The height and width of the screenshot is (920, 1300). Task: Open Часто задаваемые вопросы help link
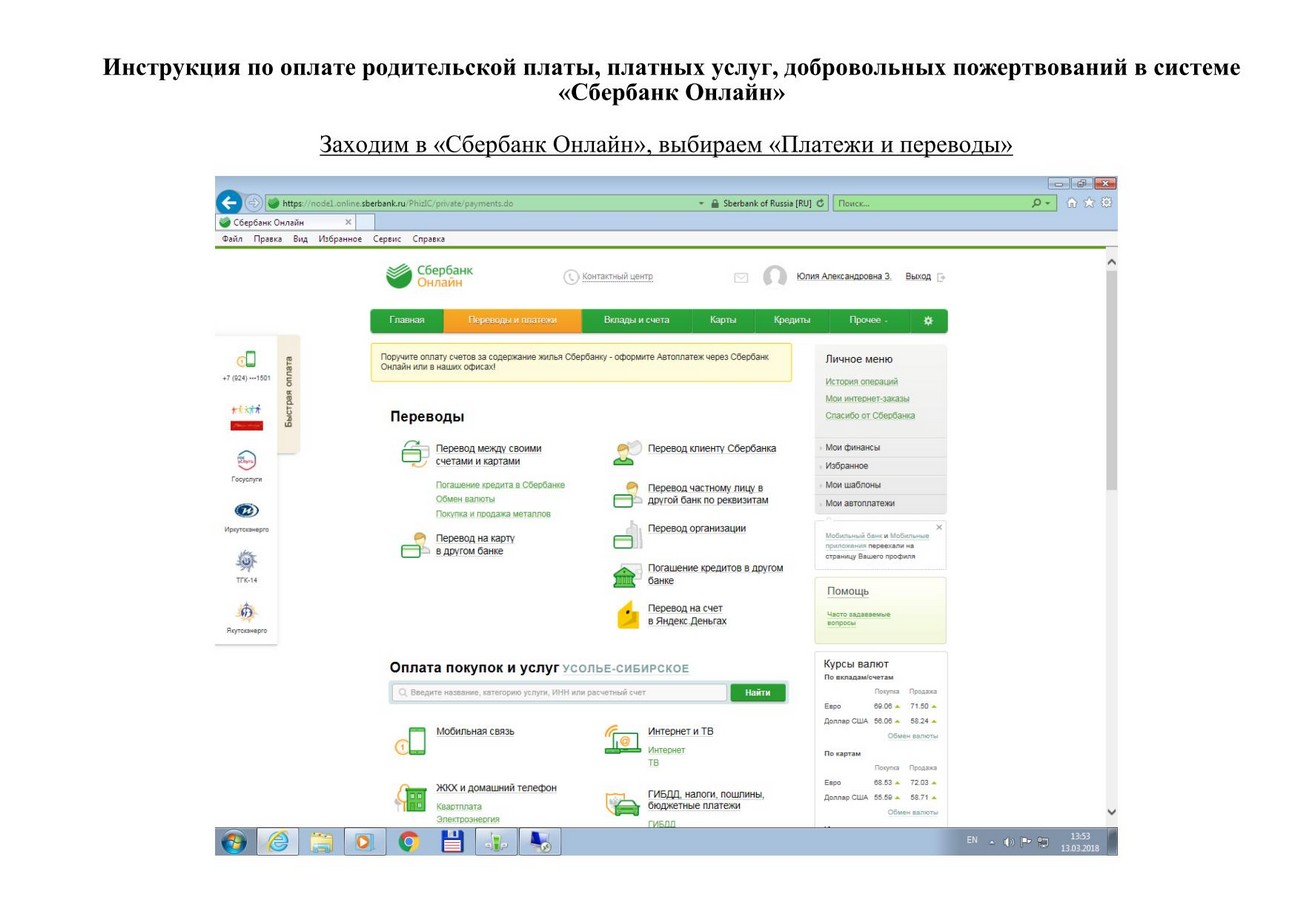858,618
